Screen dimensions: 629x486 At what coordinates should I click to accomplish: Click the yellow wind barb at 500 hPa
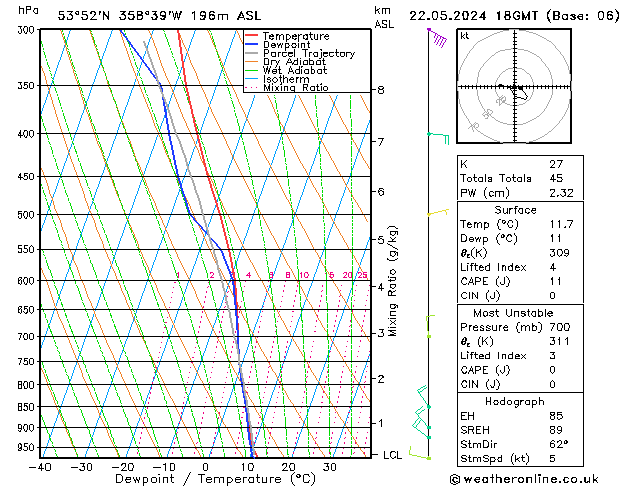pos(438,212)
